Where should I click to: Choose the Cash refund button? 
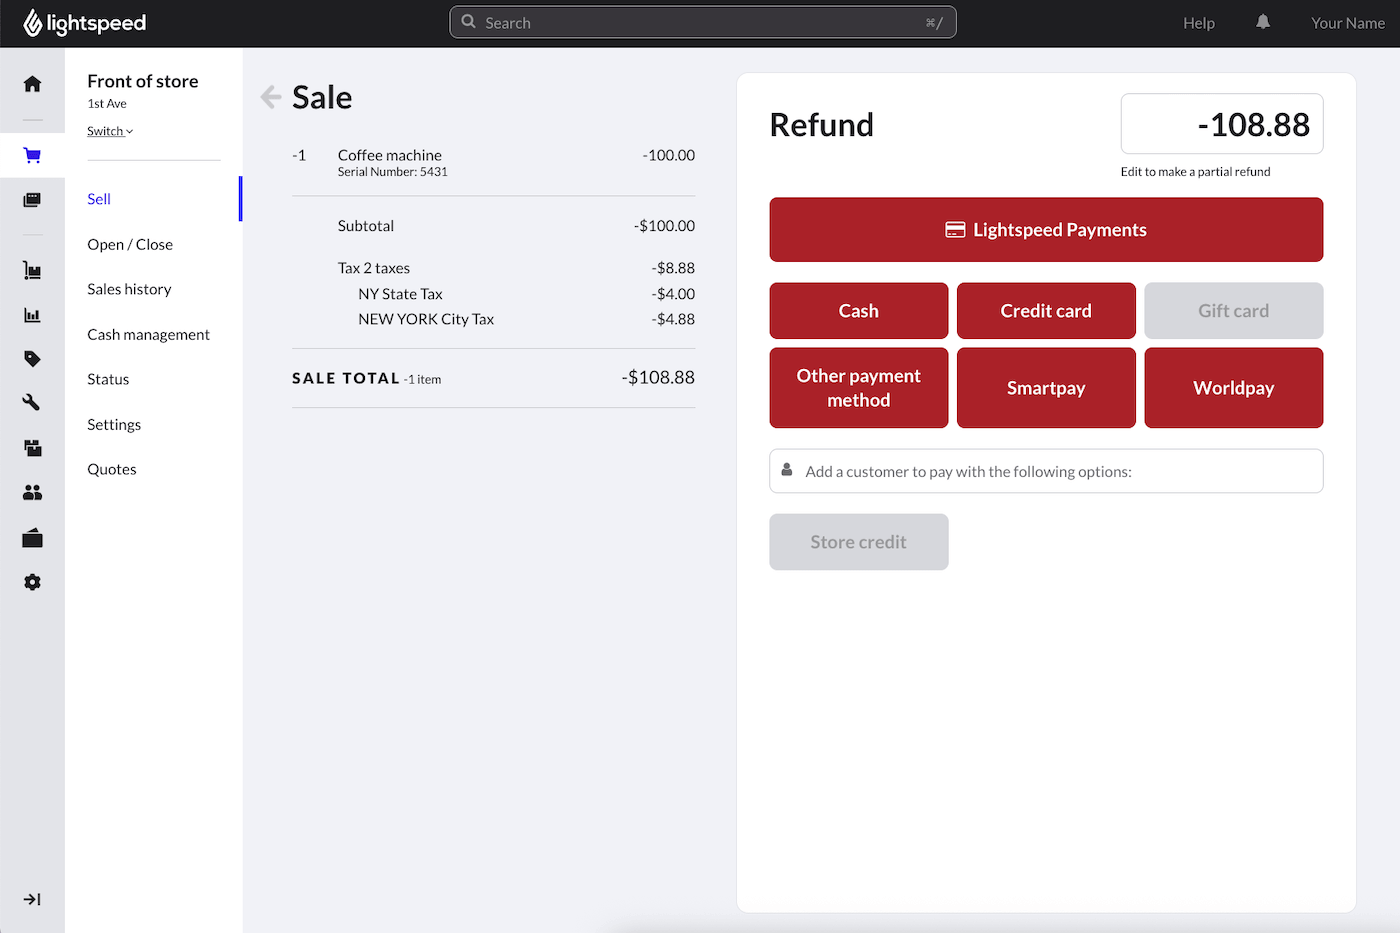[x=858, y=311]
